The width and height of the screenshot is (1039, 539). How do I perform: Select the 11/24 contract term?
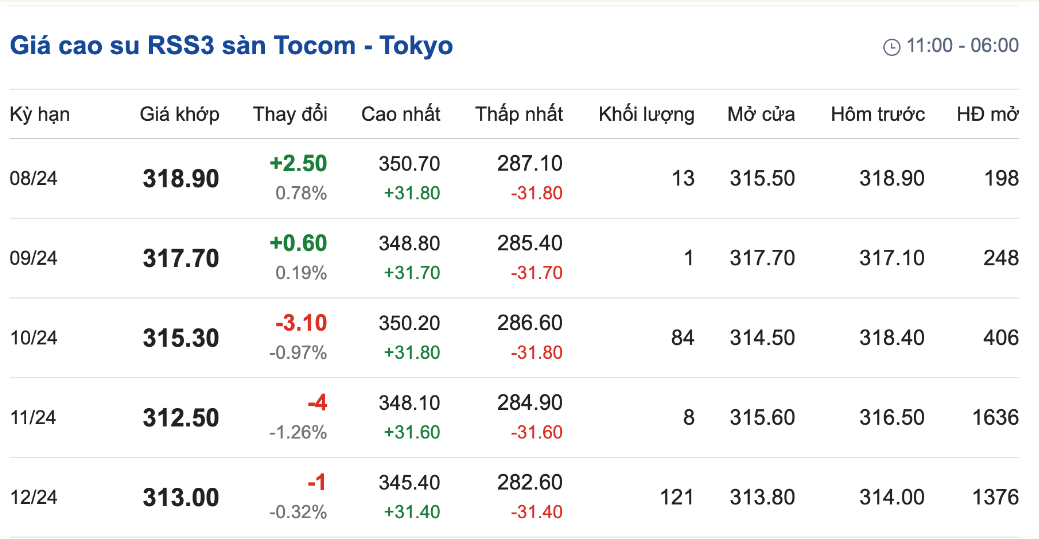(34, 417)
